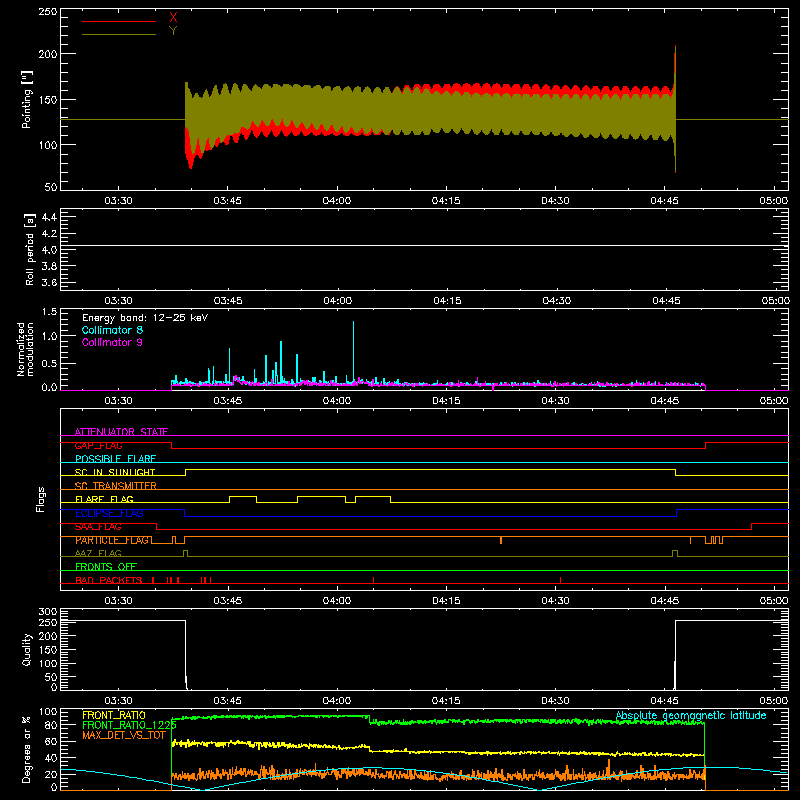Select the PARTICLE_FLAG label
800x800 pixels.
112,540
